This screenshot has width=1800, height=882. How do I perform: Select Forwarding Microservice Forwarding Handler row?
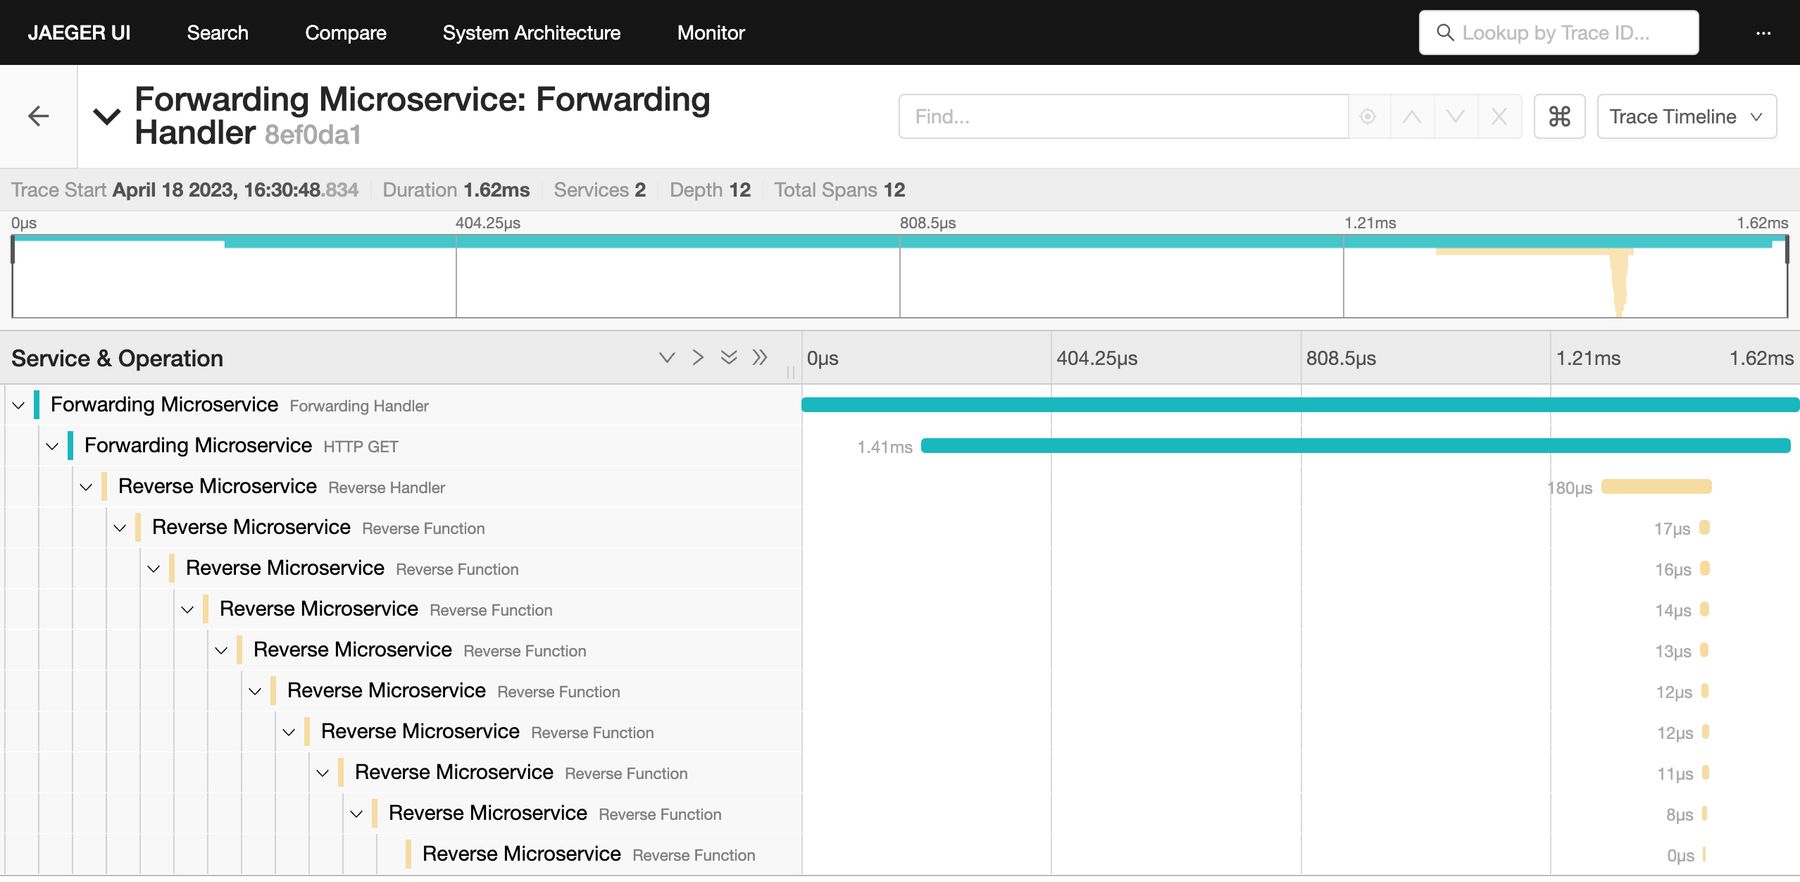coord(240,405)
